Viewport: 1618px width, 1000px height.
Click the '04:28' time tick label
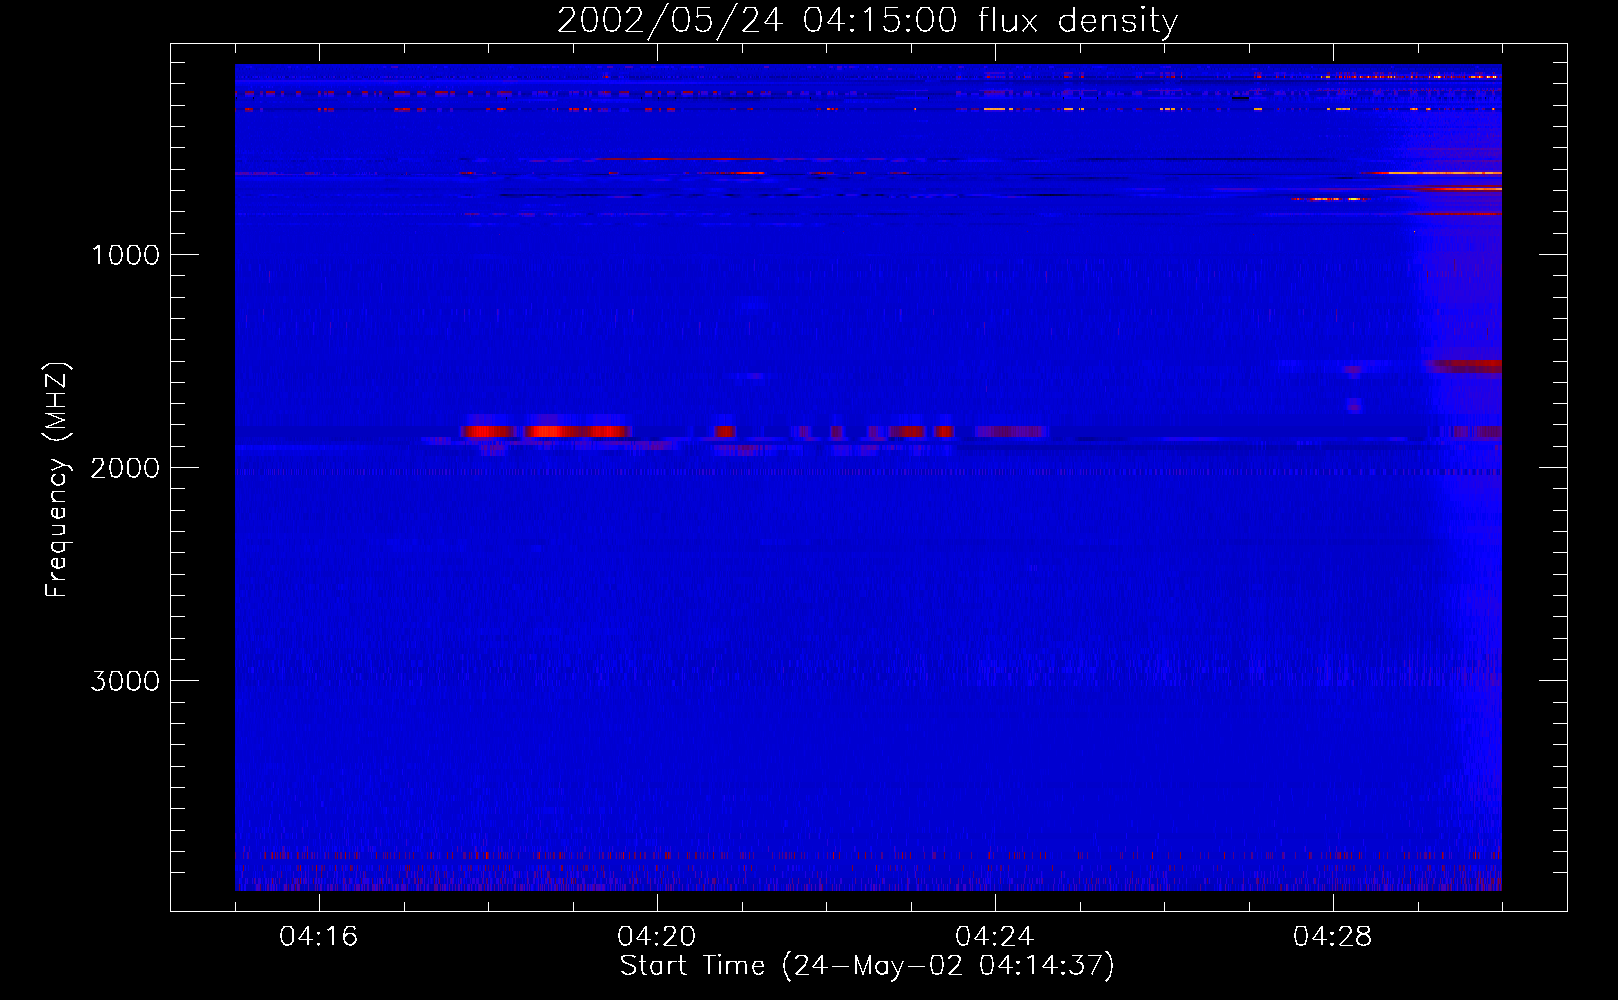[1333, 937]
